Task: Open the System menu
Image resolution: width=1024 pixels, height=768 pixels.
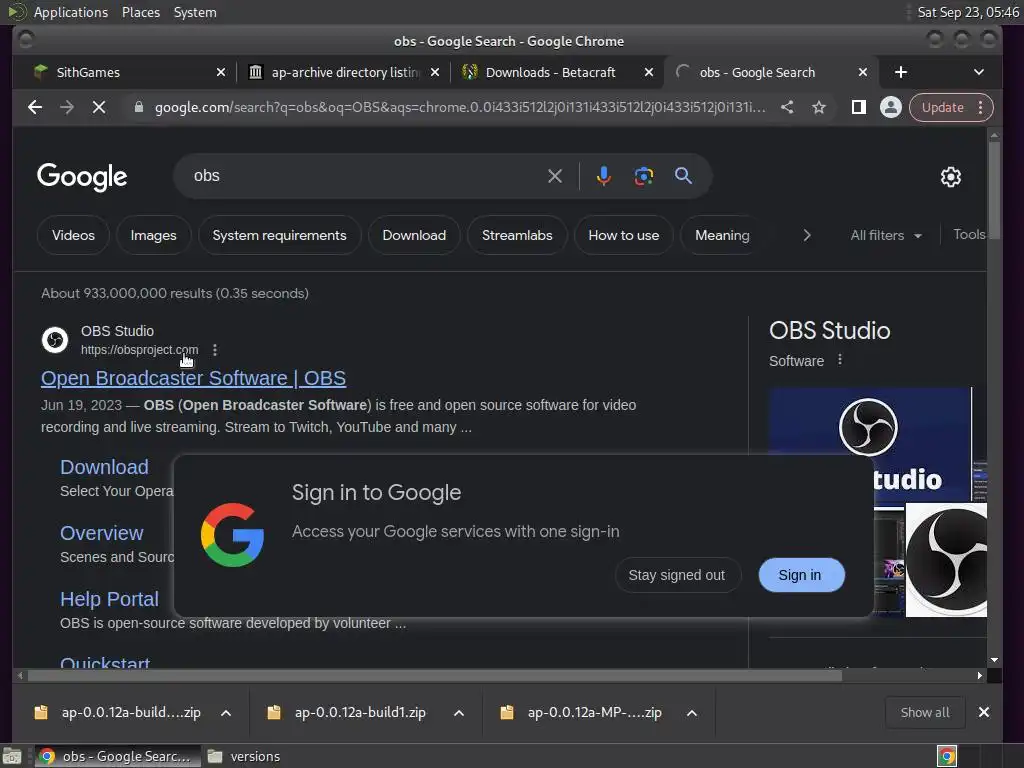Action: coord(195,12)
